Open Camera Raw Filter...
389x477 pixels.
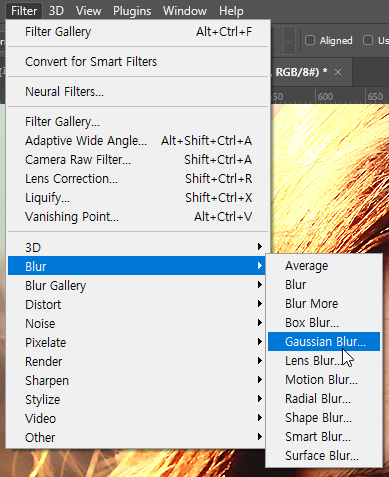[138, 160]
